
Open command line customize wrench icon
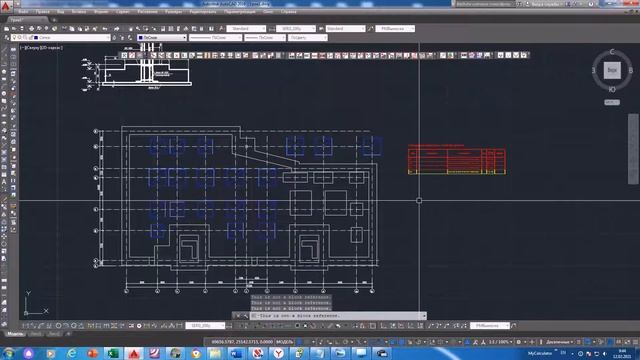point(245,316)
